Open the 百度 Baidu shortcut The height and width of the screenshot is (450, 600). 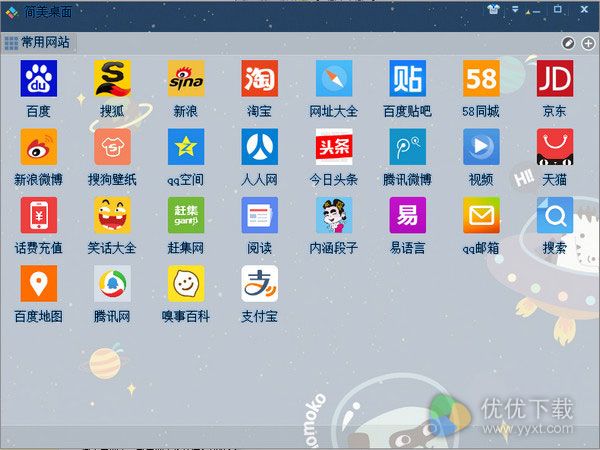click(x=39, y=78)
